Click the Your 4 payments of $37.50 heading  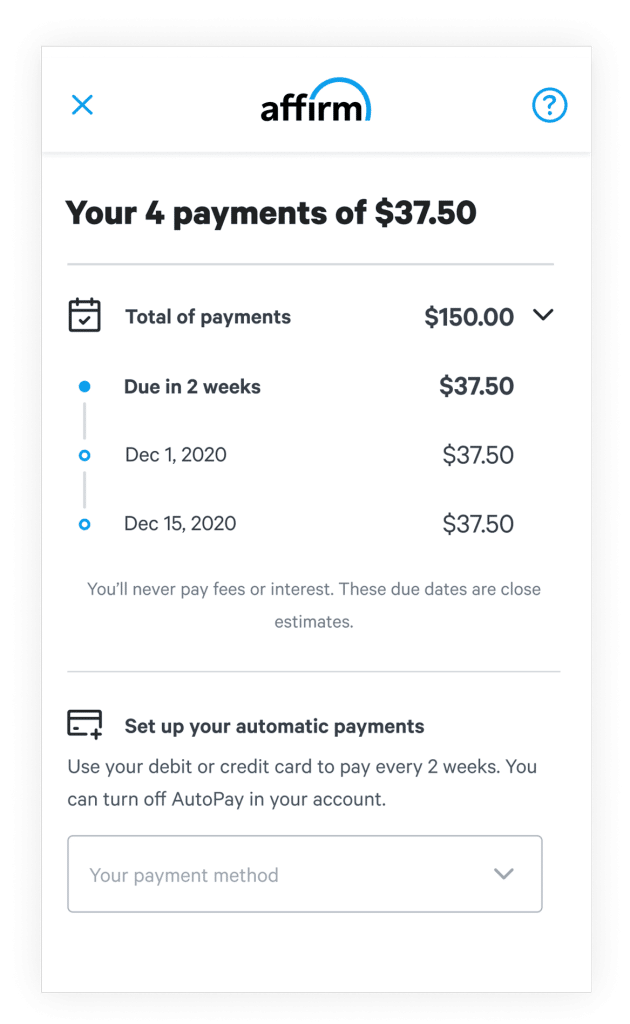click(x=270, y=213)
